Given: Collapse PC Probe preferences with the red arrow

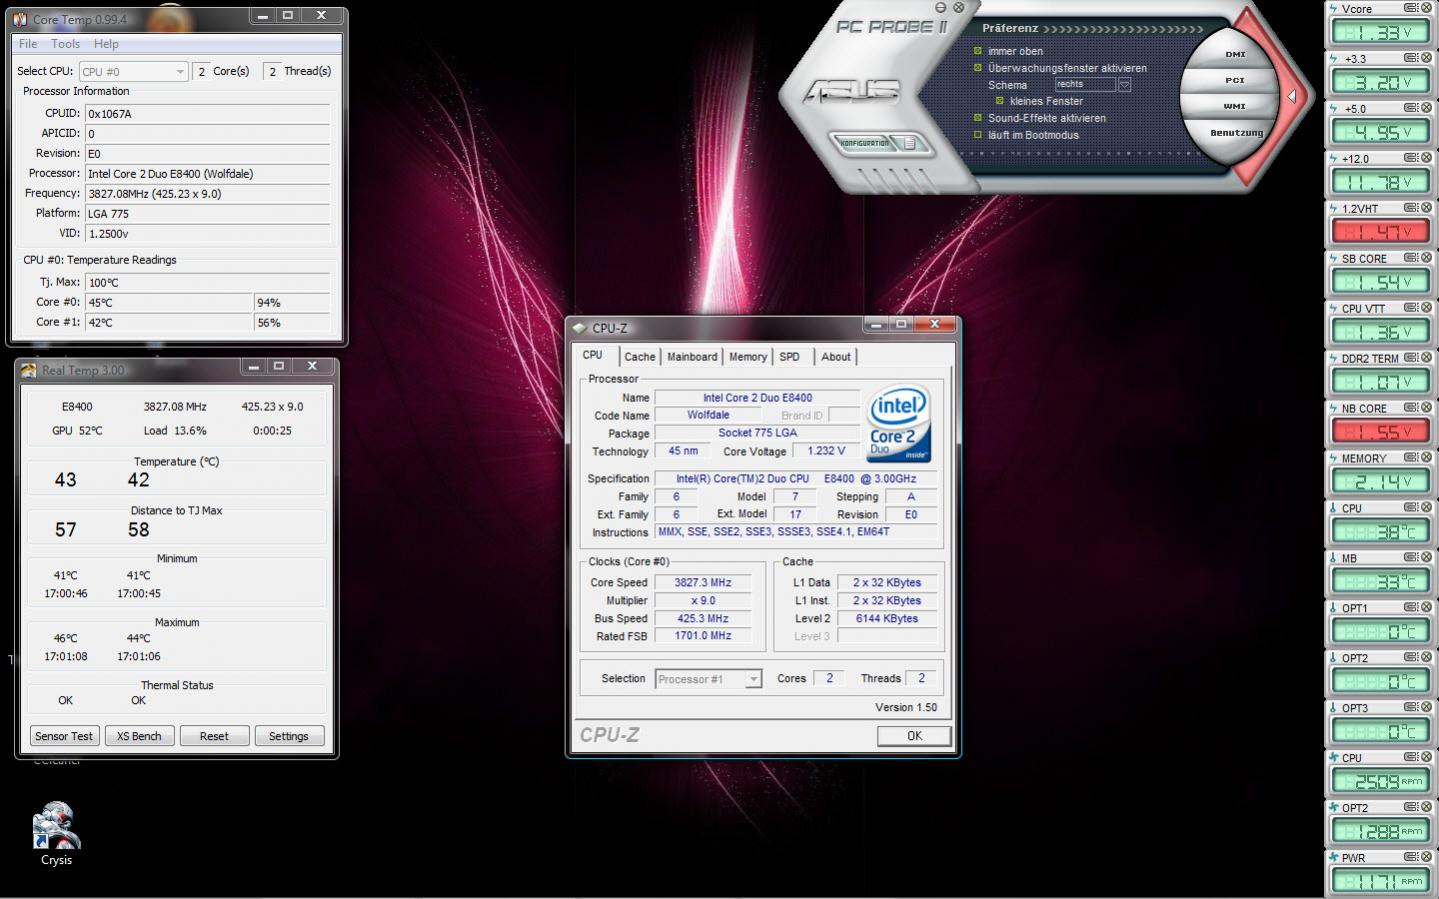Looking at the screenshot, I should [1291, 96].
